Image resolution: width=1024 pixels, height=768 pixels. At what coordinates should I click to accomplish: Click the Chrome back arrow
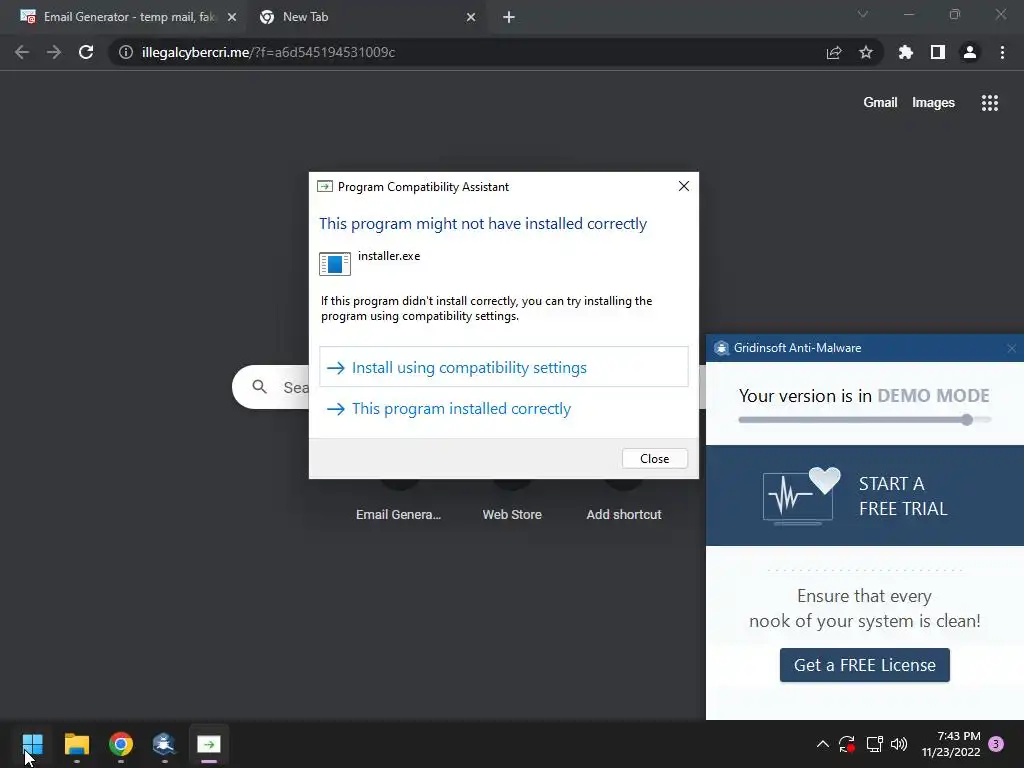coord(22,52)
